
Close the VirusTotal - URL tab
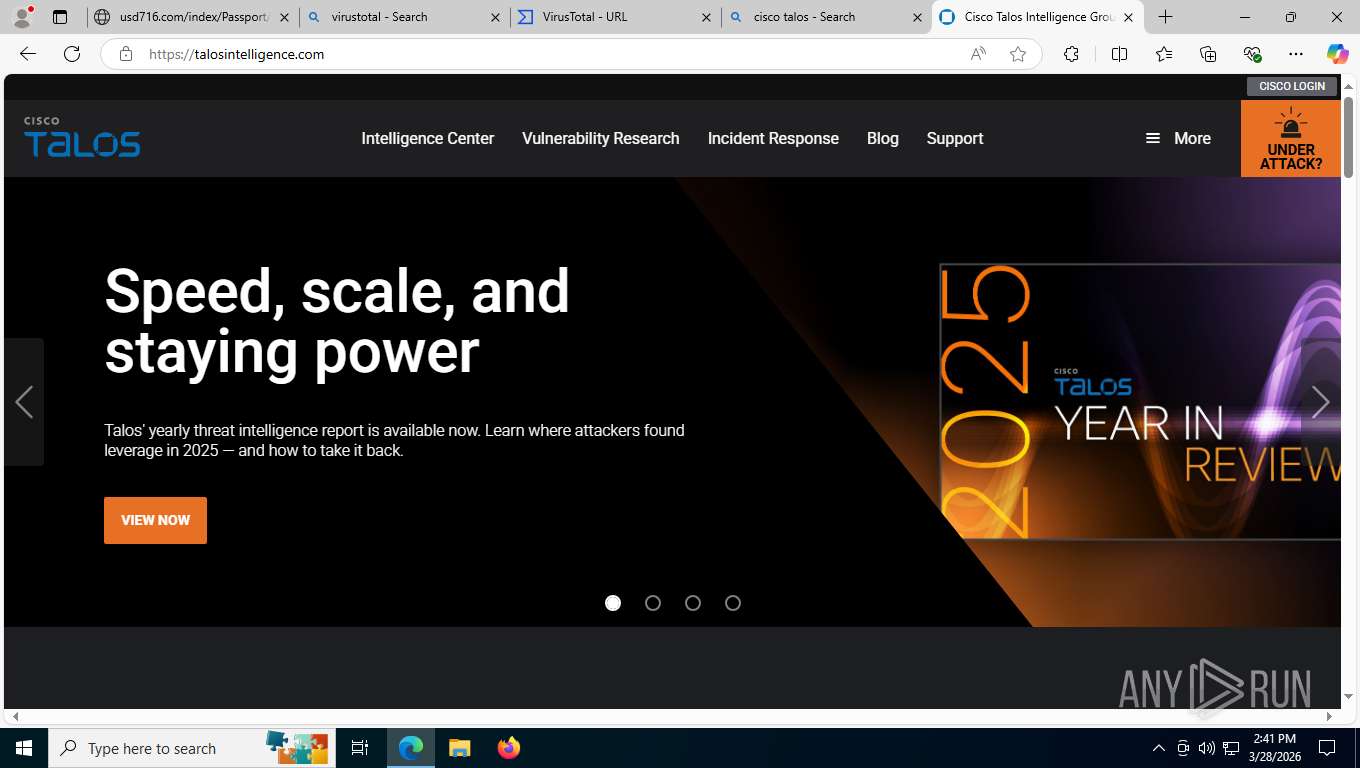(706, 17)
